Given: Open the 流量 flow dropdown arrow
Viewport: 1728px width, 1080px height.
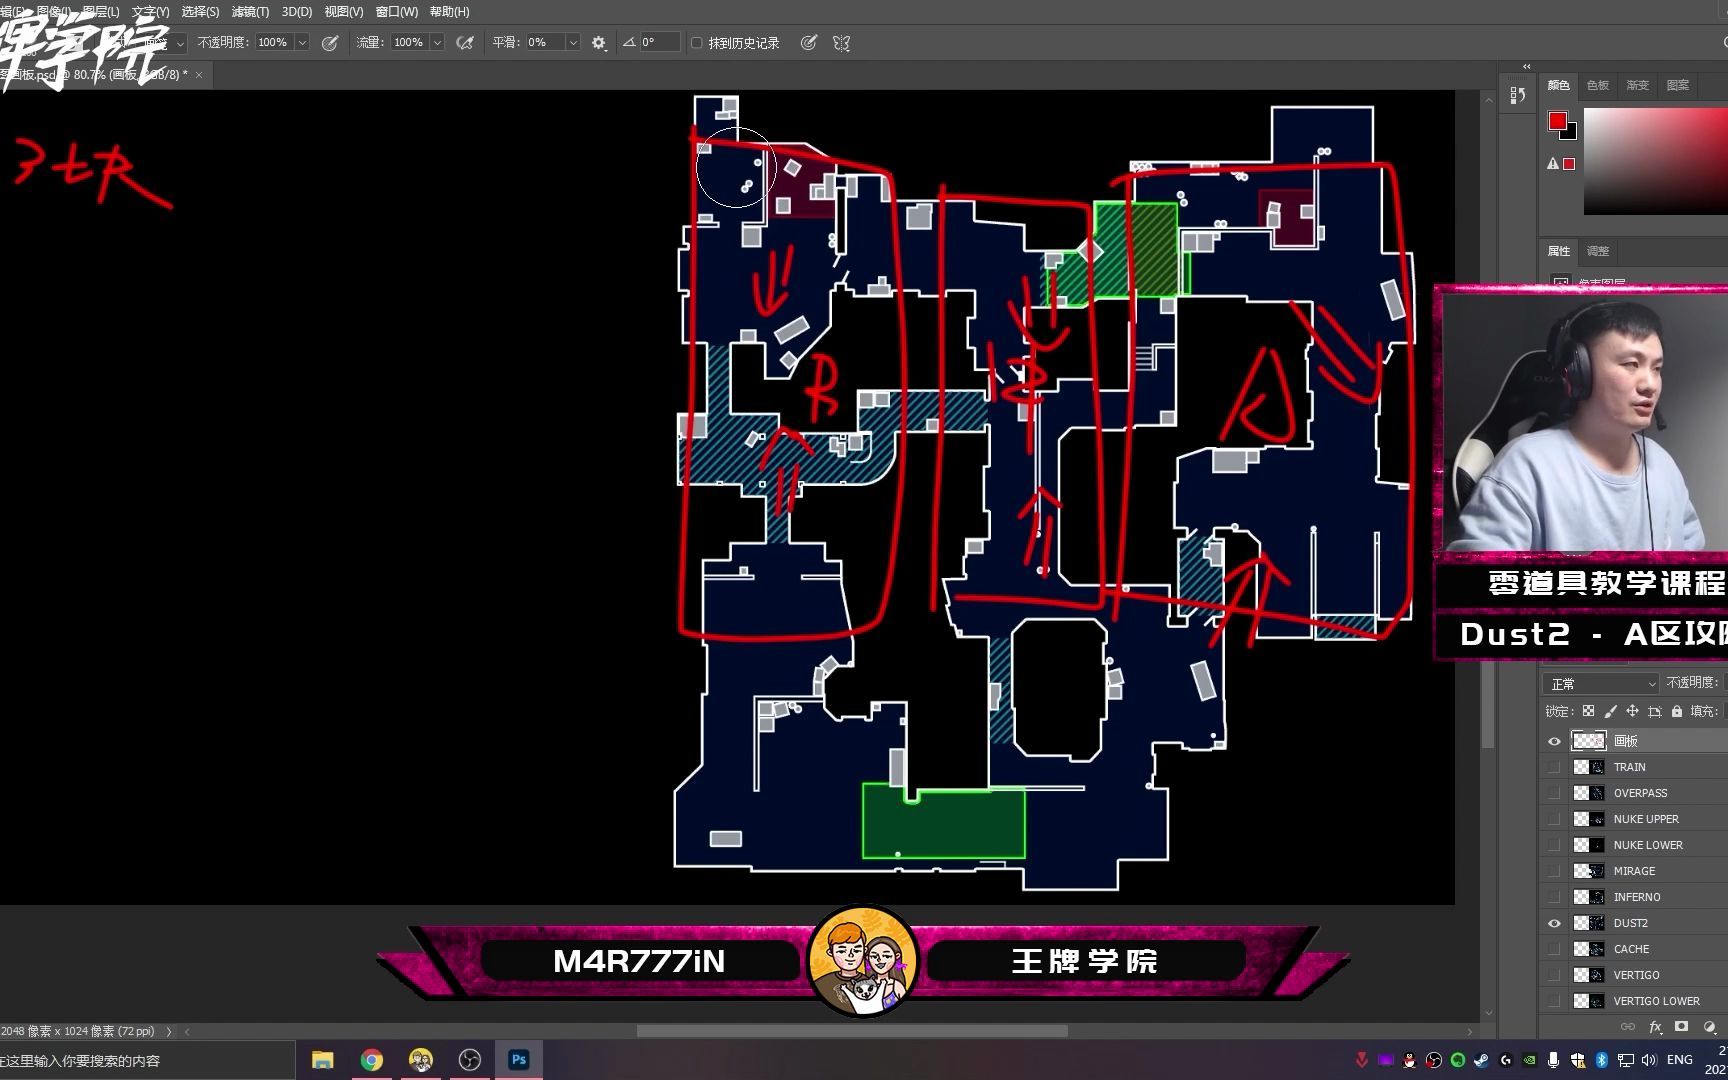Looking at the screenshot, I should tap(437, 43).
